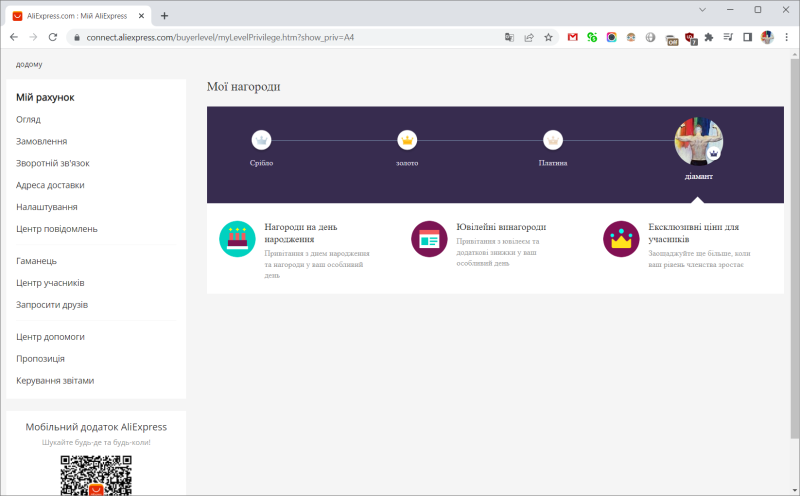Click the Google Translate icon in address bar
Image resolution: width=800 pixels, height=496 pixels.
[x=510, y=37]
